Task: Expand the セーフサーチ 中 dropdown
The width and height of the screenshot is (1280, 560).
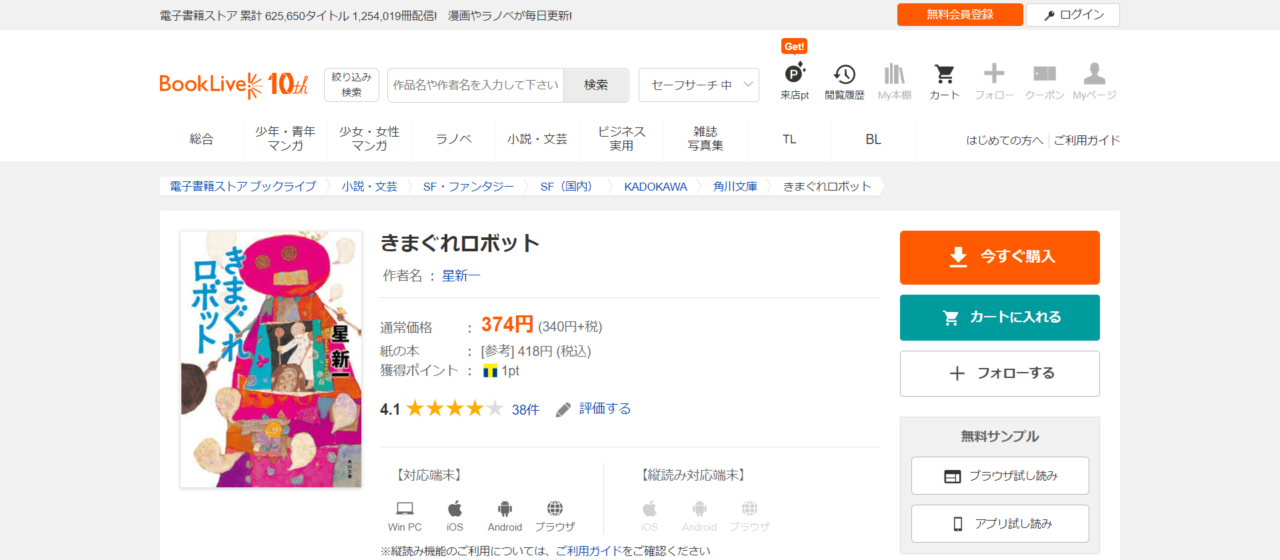Action: pos(698,85)
